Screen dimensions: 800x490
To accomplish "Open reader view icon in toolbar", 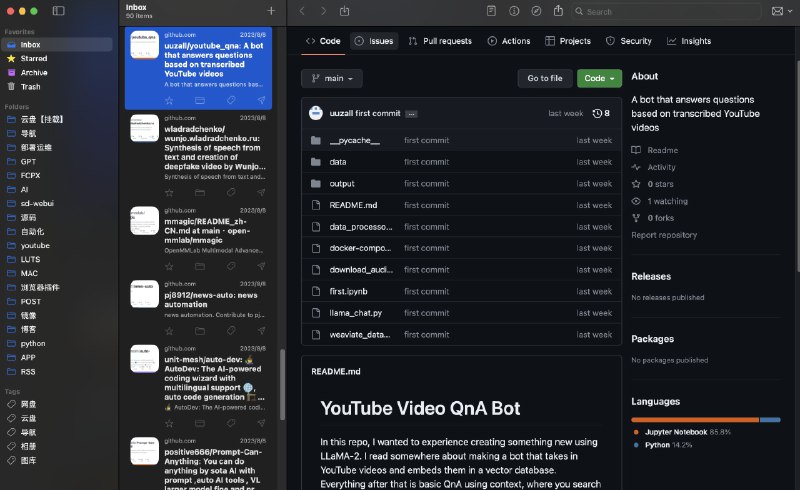I will 491,11.
